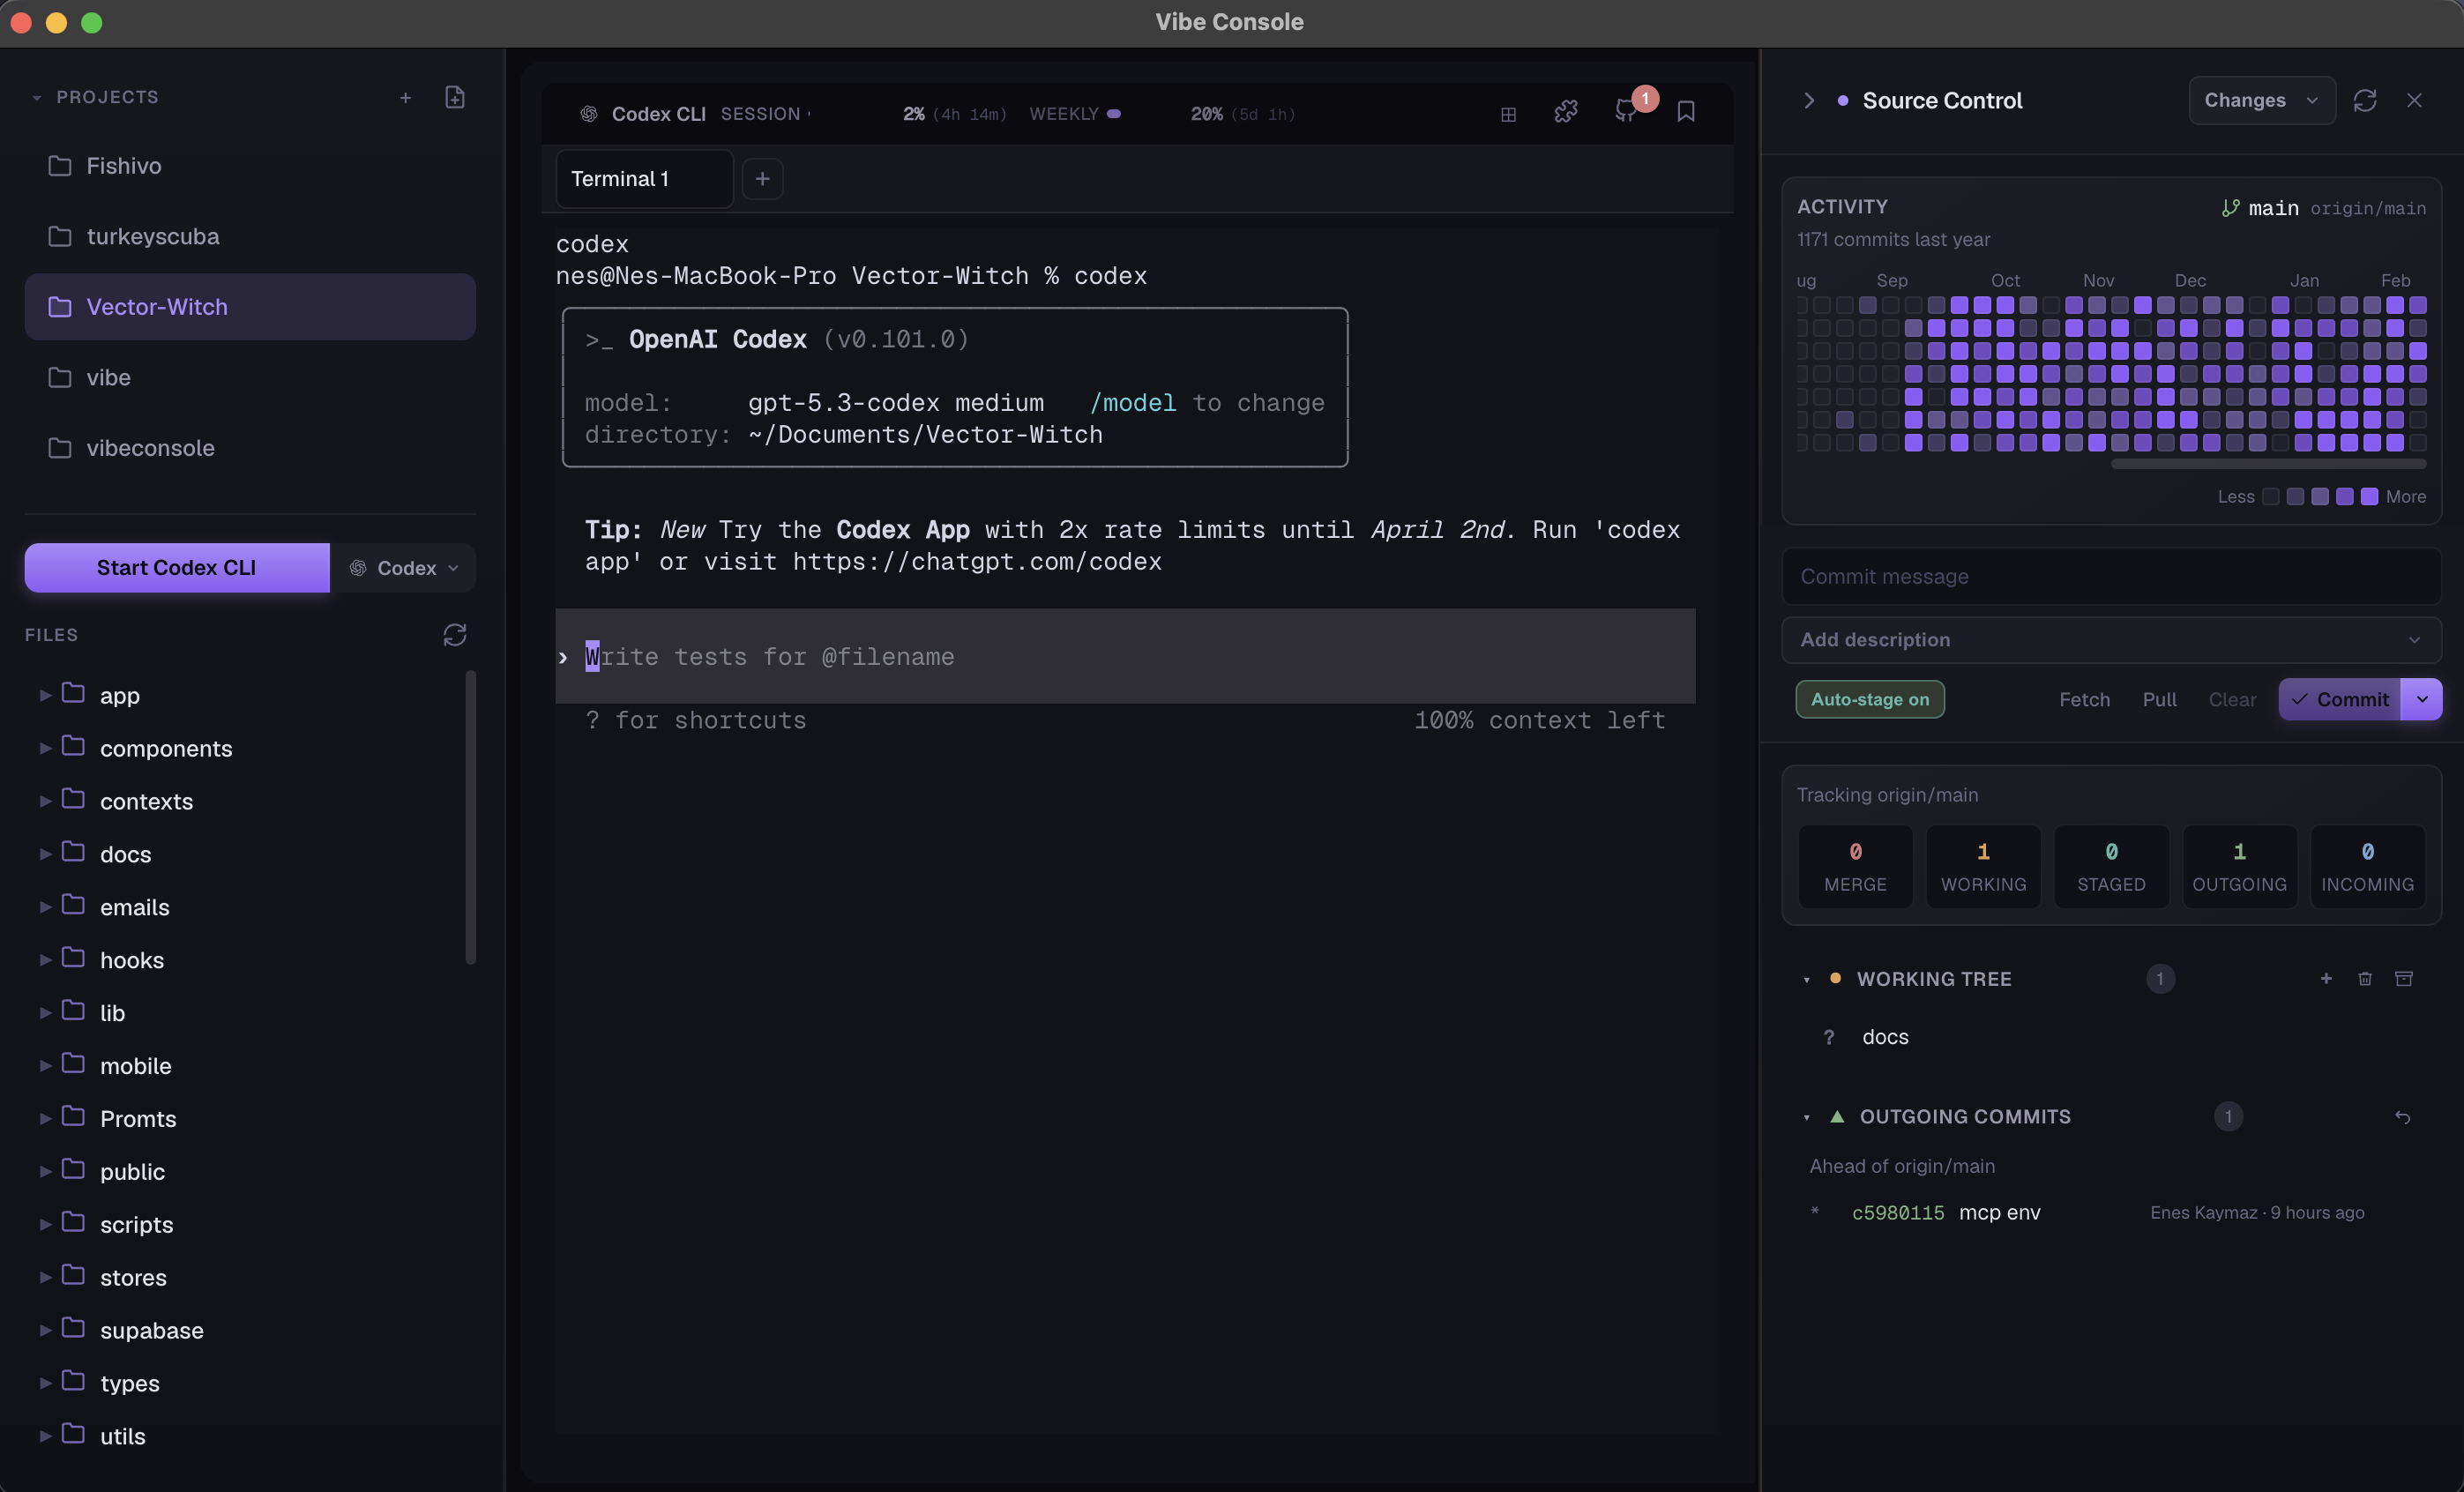
Task: Open the extensions puzzle icon
Action: click(x=1566, y=112)
